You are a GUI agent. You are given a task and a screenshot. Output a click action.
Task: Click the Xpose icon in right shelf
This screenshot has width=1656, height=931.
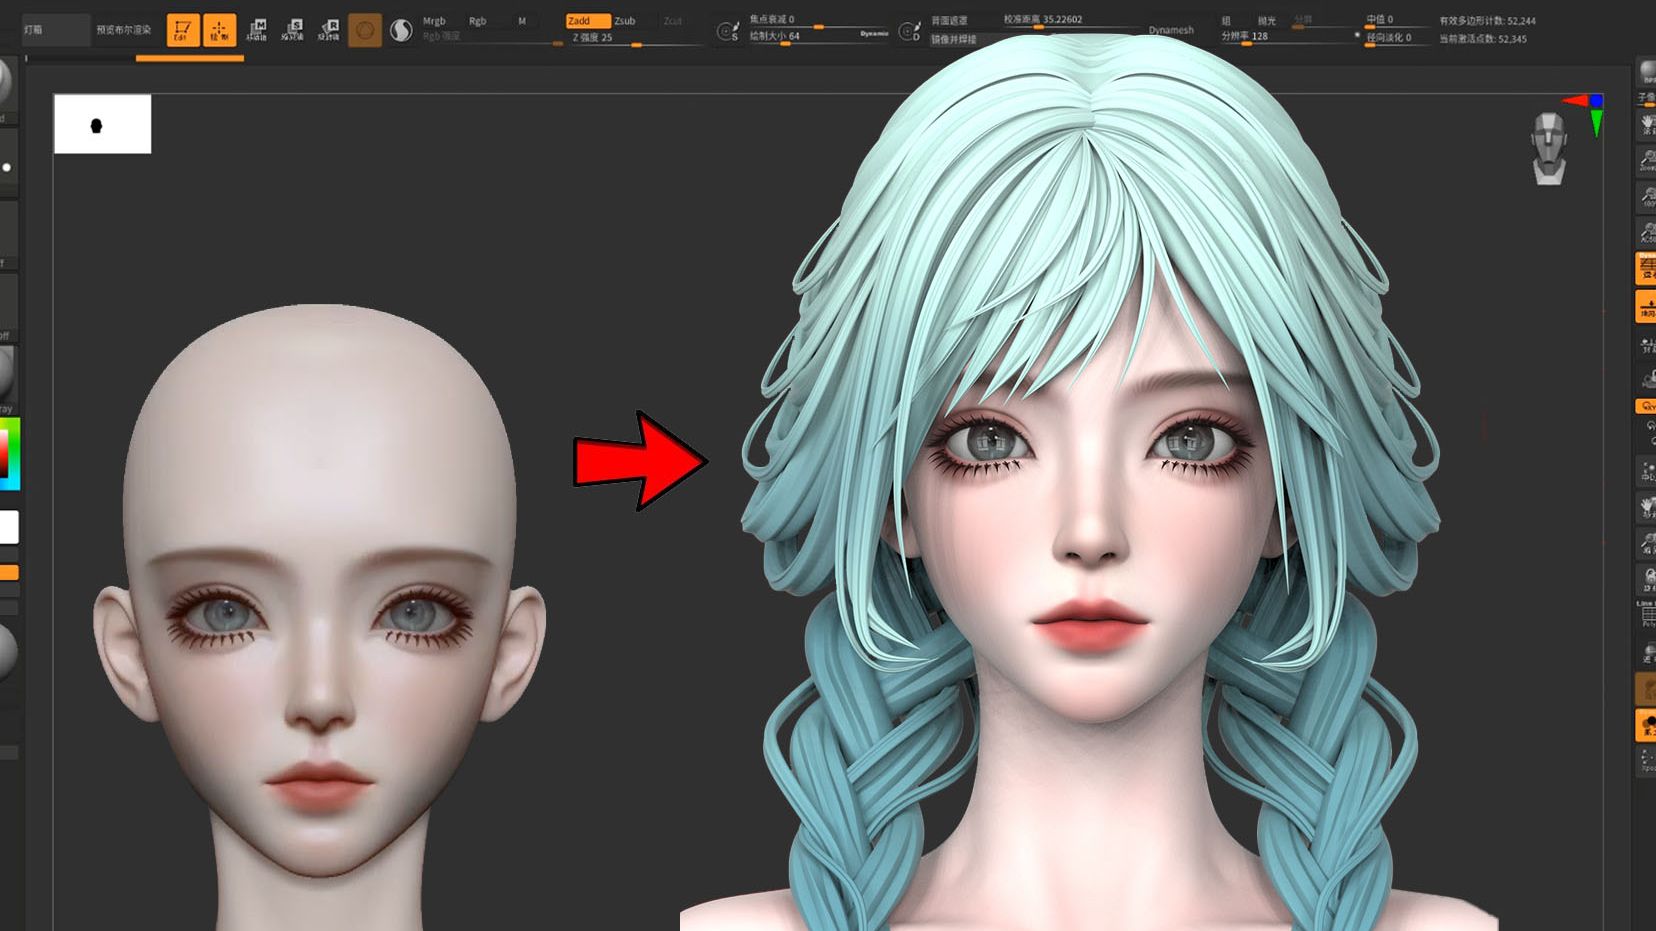(x=1647, y=762)
